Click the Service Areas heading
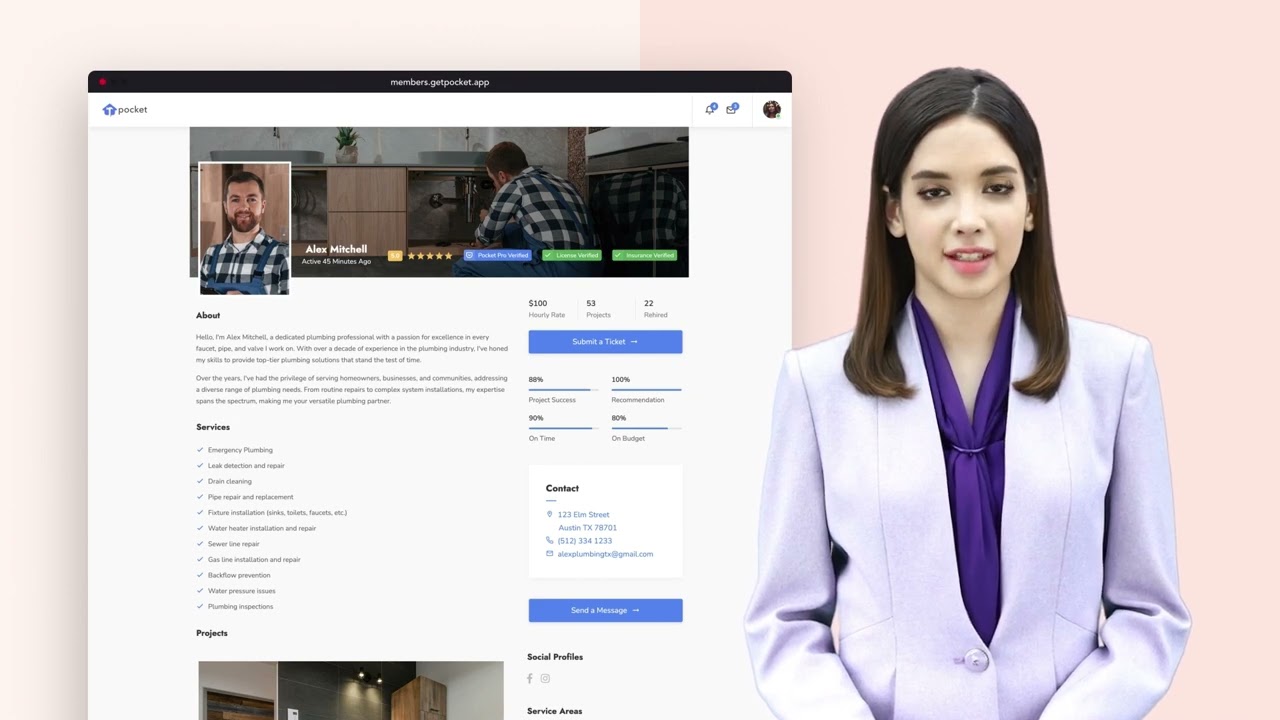Image resolution: width=1280 pixels, height=720 pixels. point(554,711)
